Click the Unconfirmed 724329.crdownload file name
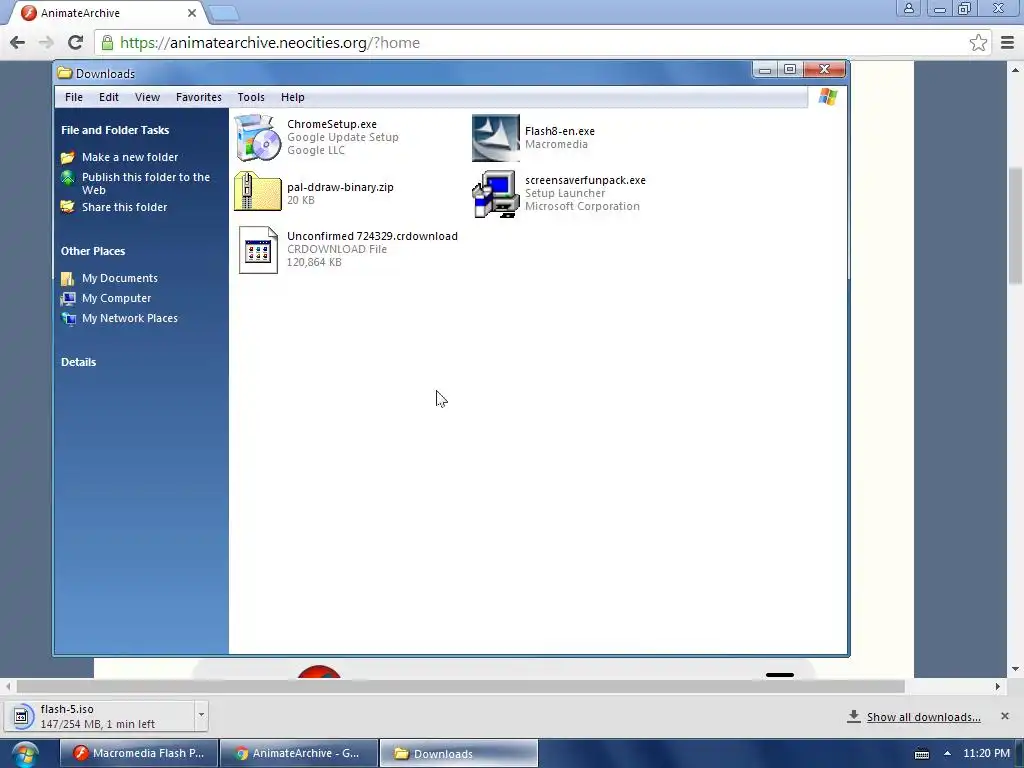This screenshot has height=768, width=1024. [372, 236]
